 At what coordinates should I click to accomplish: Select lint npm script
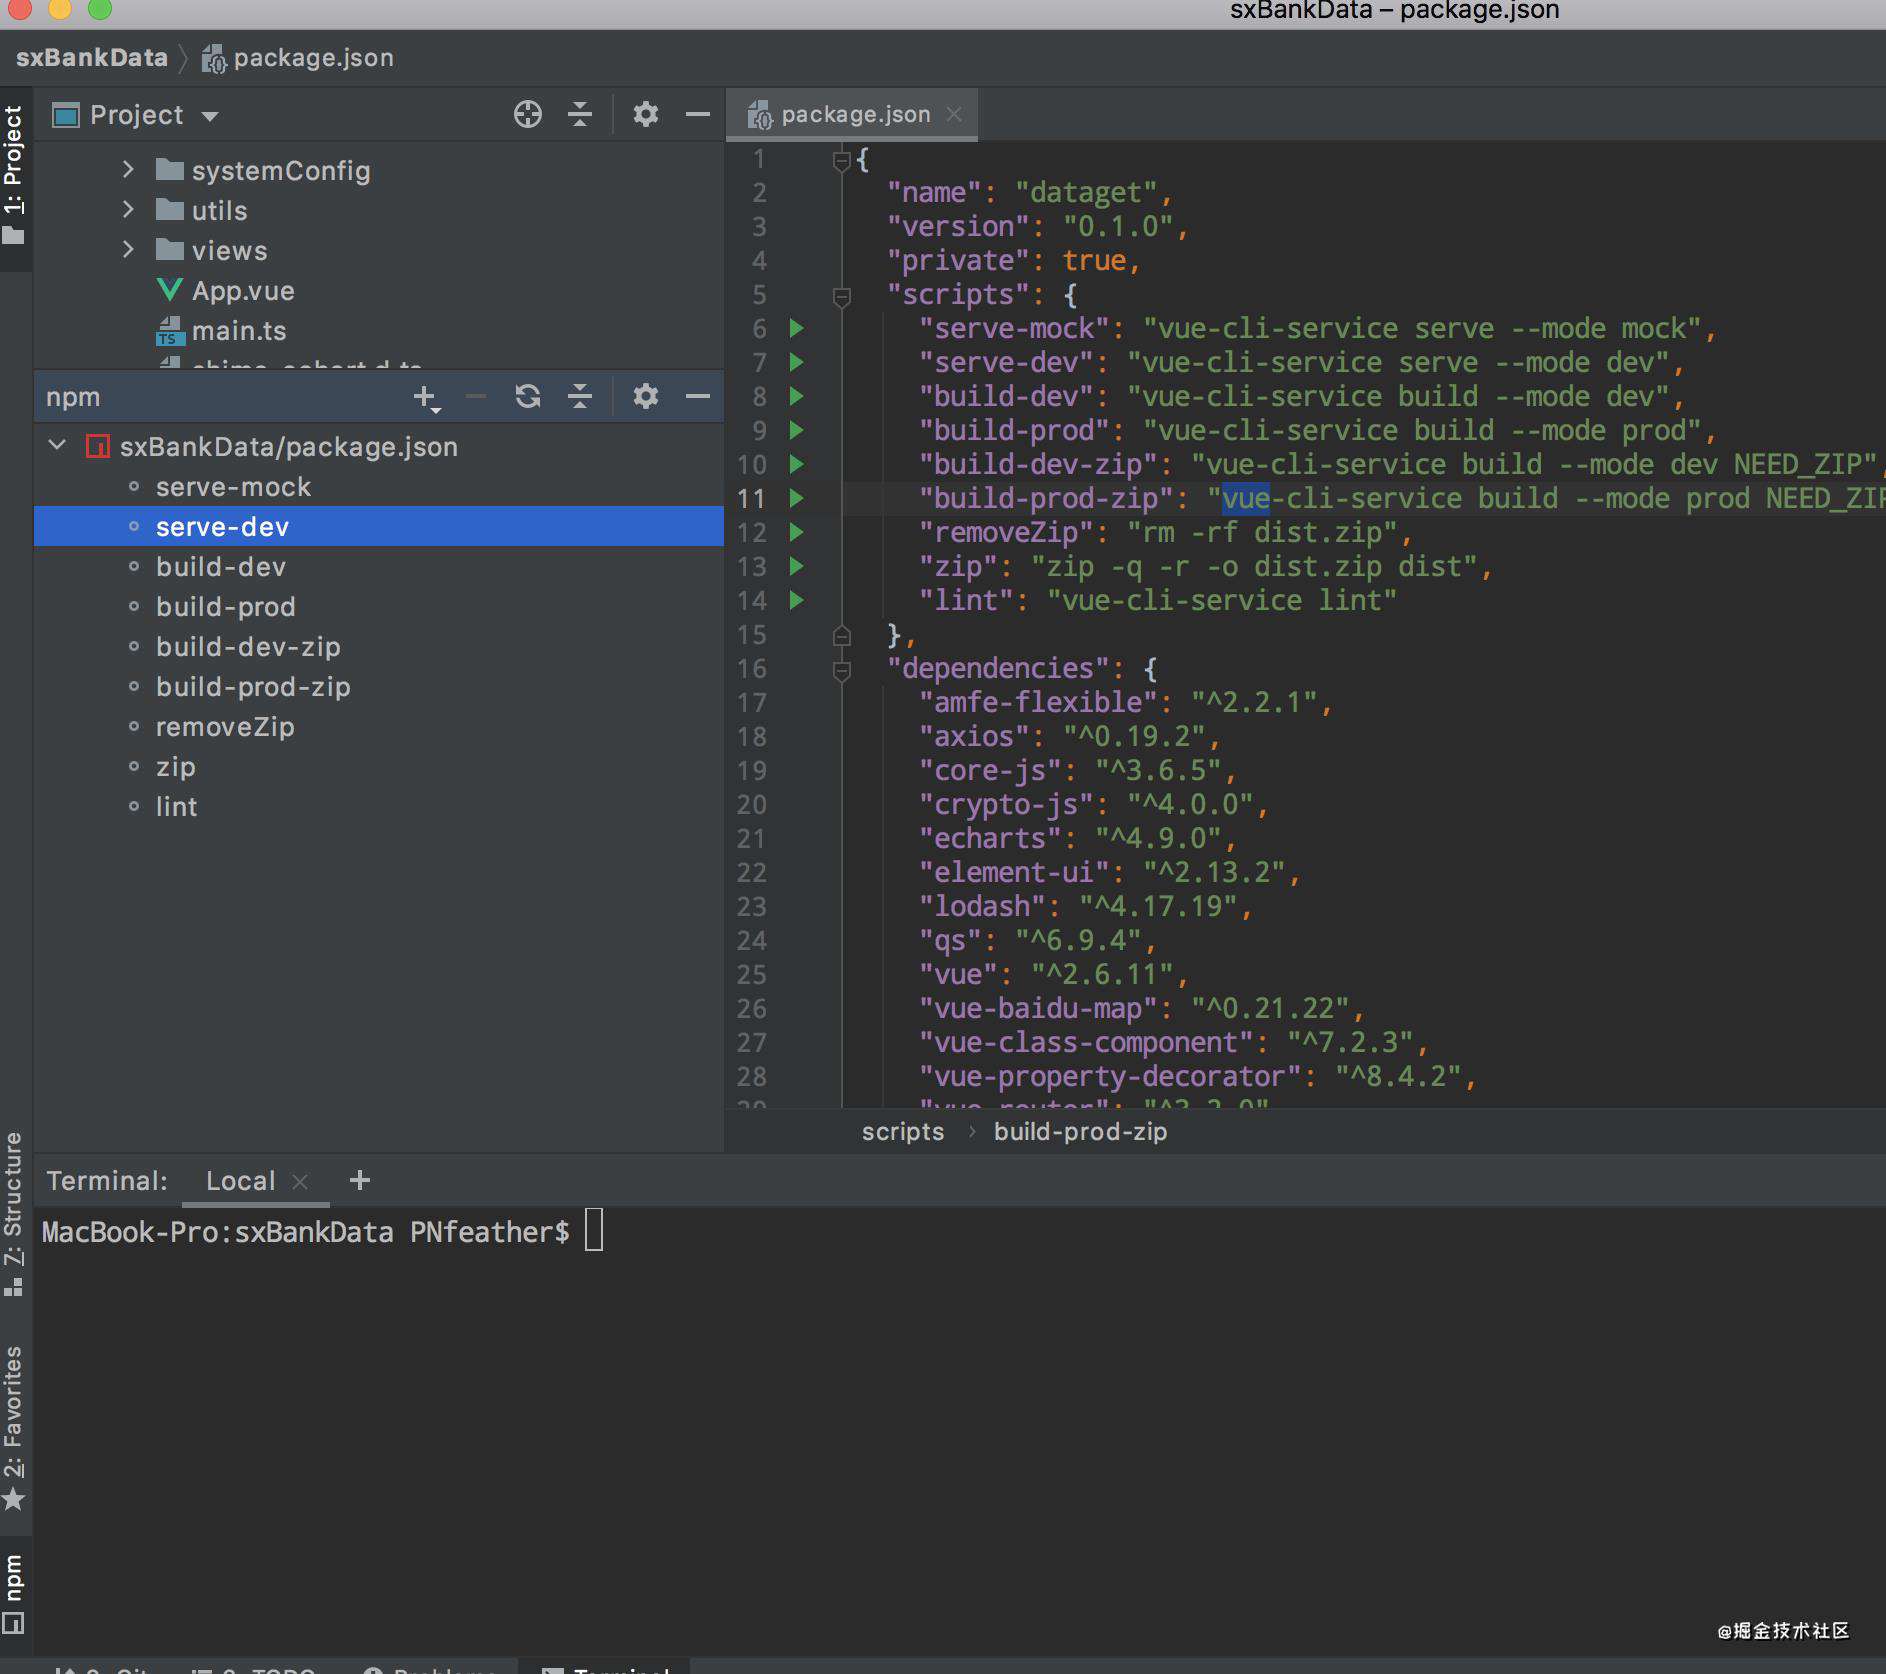click(176, 807)
